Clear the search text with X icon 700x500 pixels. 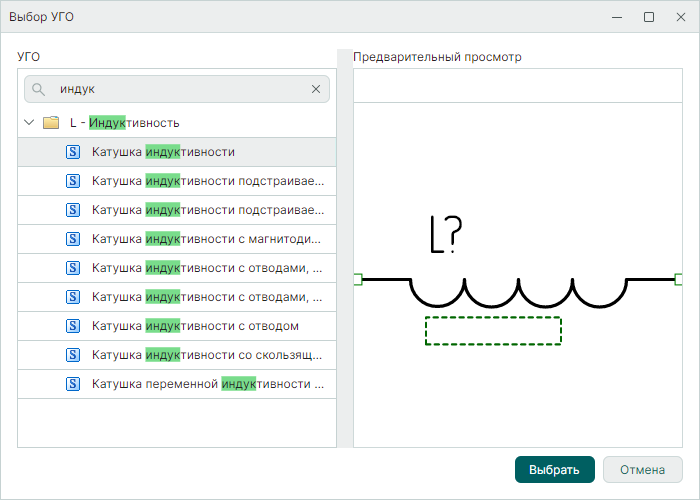point(316,89)
